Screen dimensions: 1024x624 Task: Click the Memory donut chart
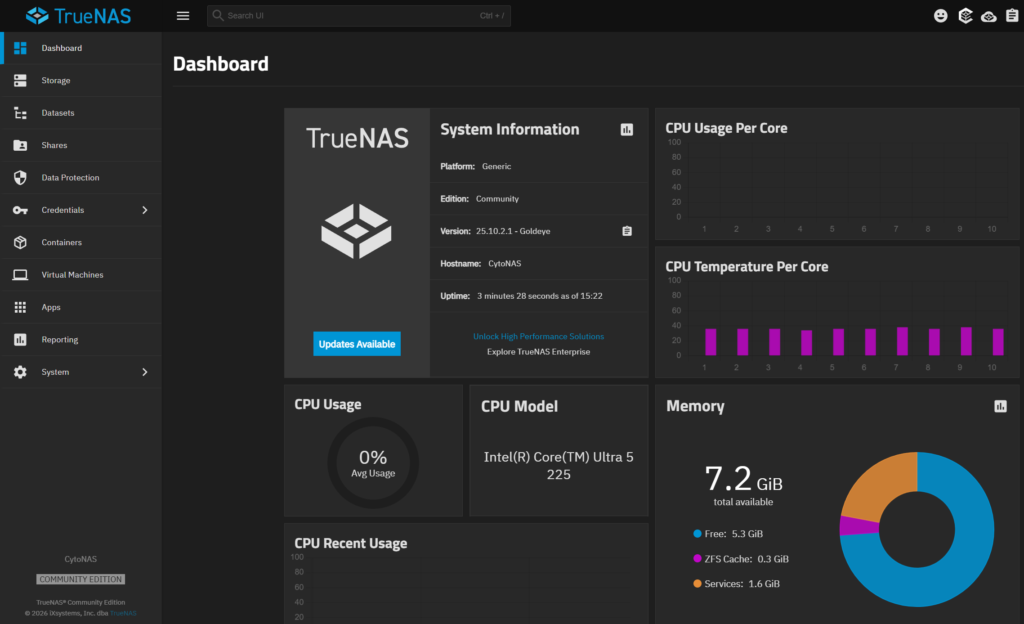(x=917, y=529)
